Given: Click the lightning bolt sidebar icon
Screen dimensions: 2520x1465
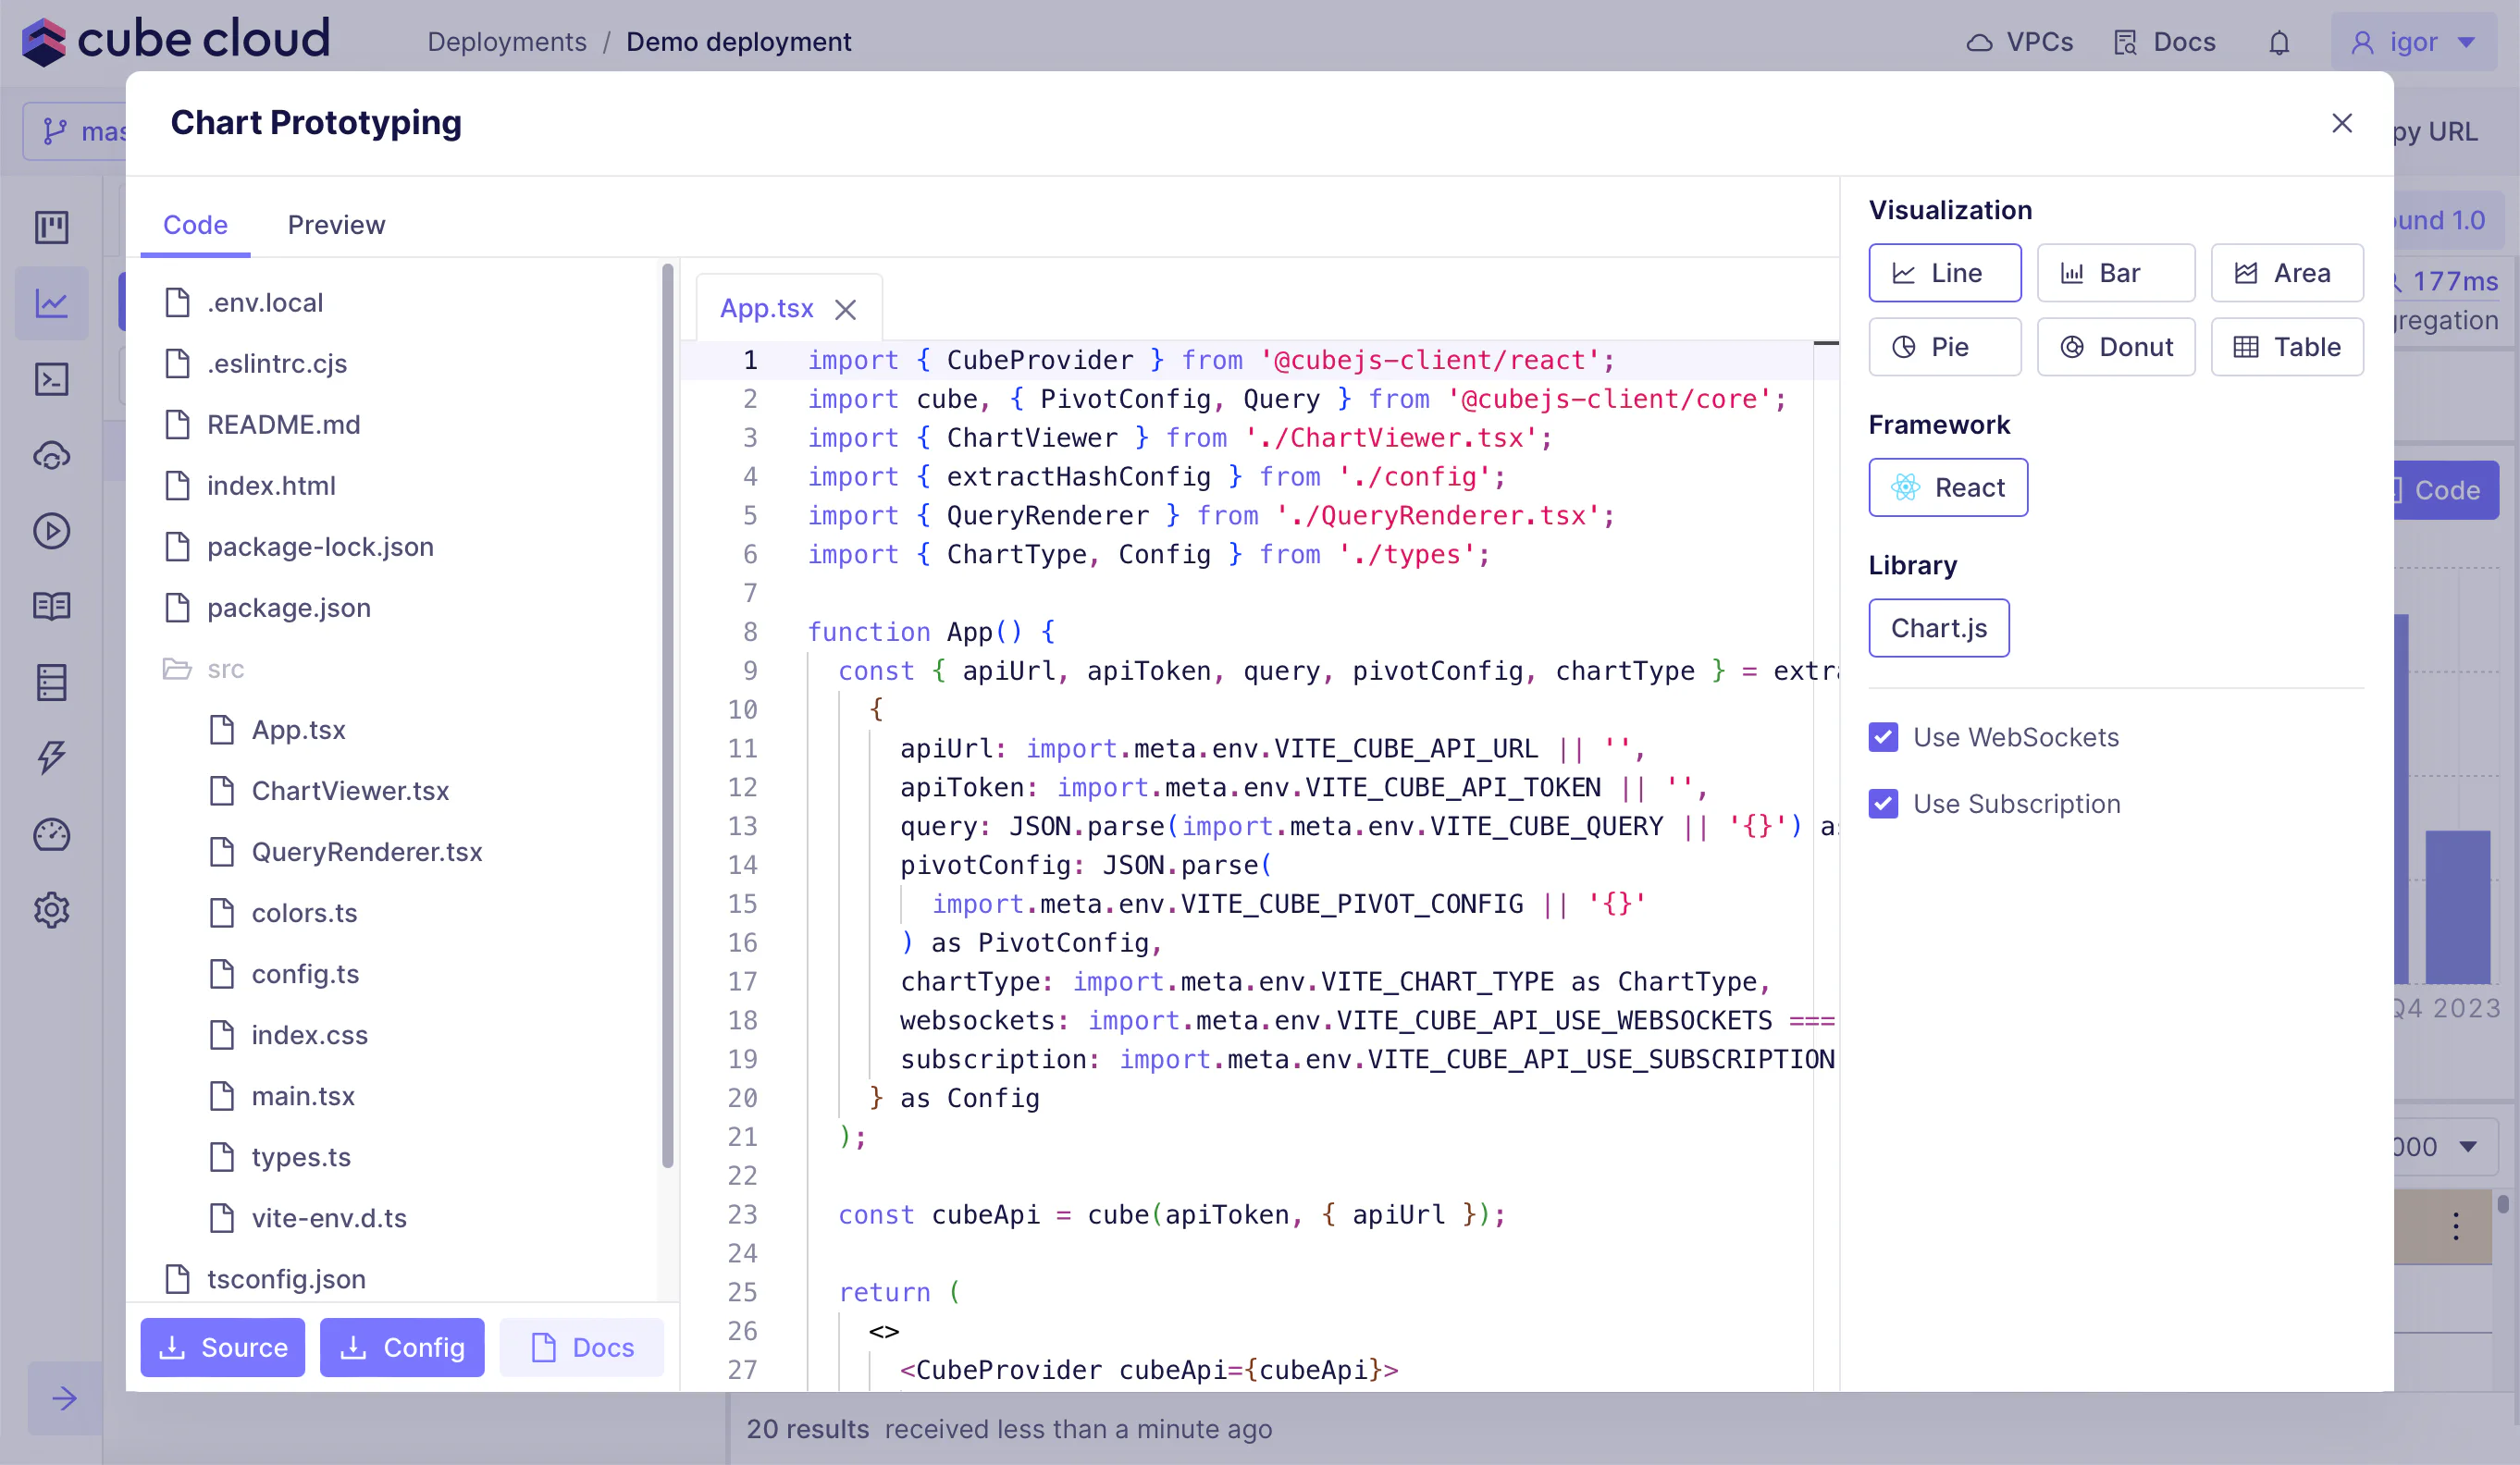Looking at the screenshot, I should [x=51, y=758].
